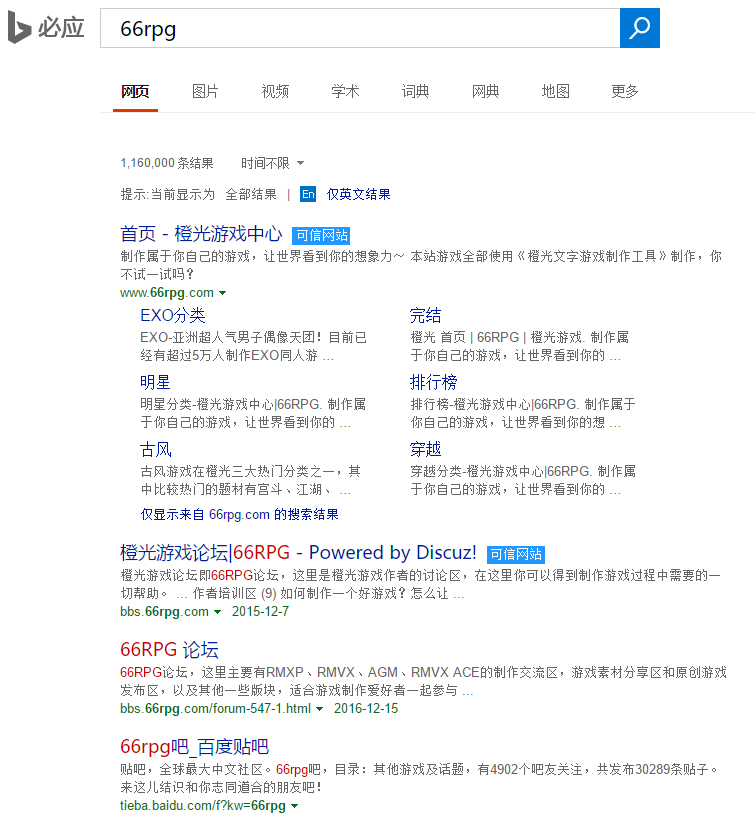
Task: Open the 学术 tab
Action: (x=345, y=92)
